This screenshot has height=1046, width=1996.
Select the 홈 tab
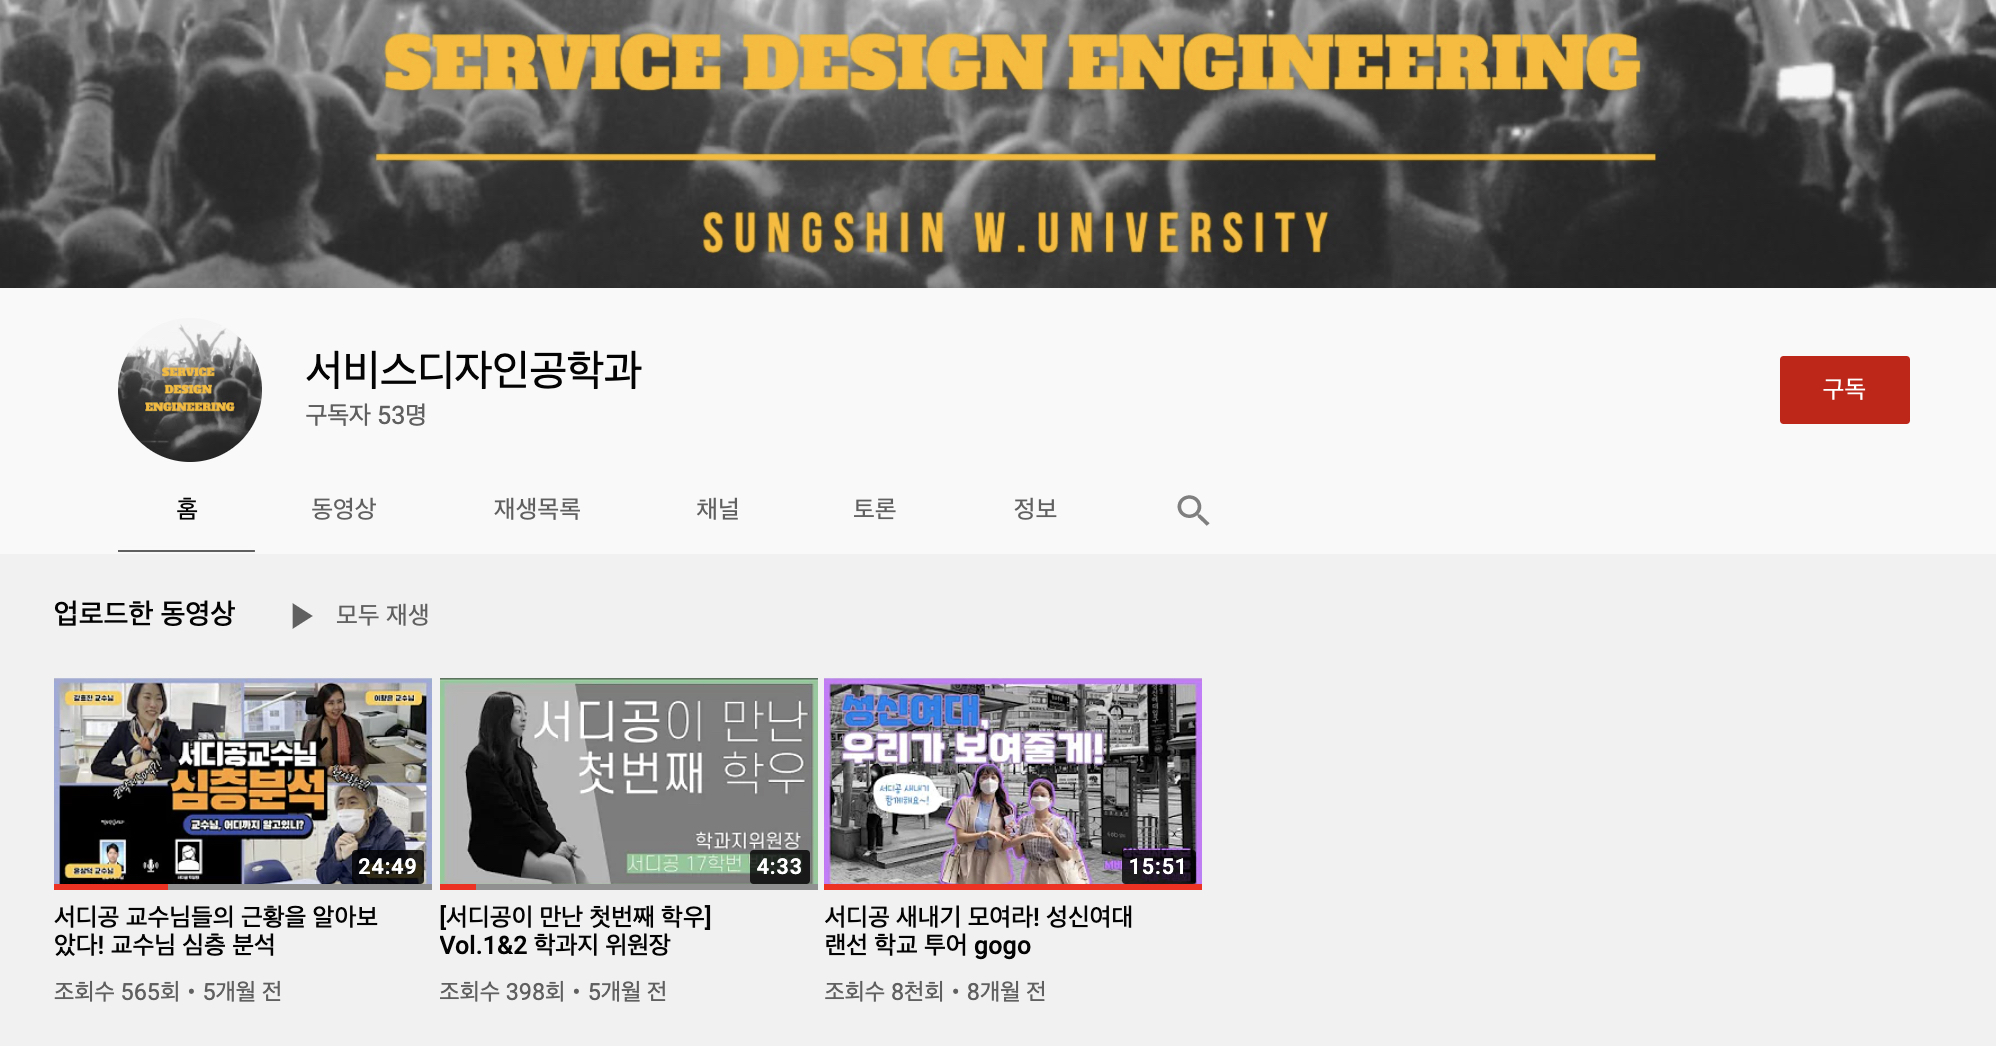pyautogui.click(x=187, y=509)
